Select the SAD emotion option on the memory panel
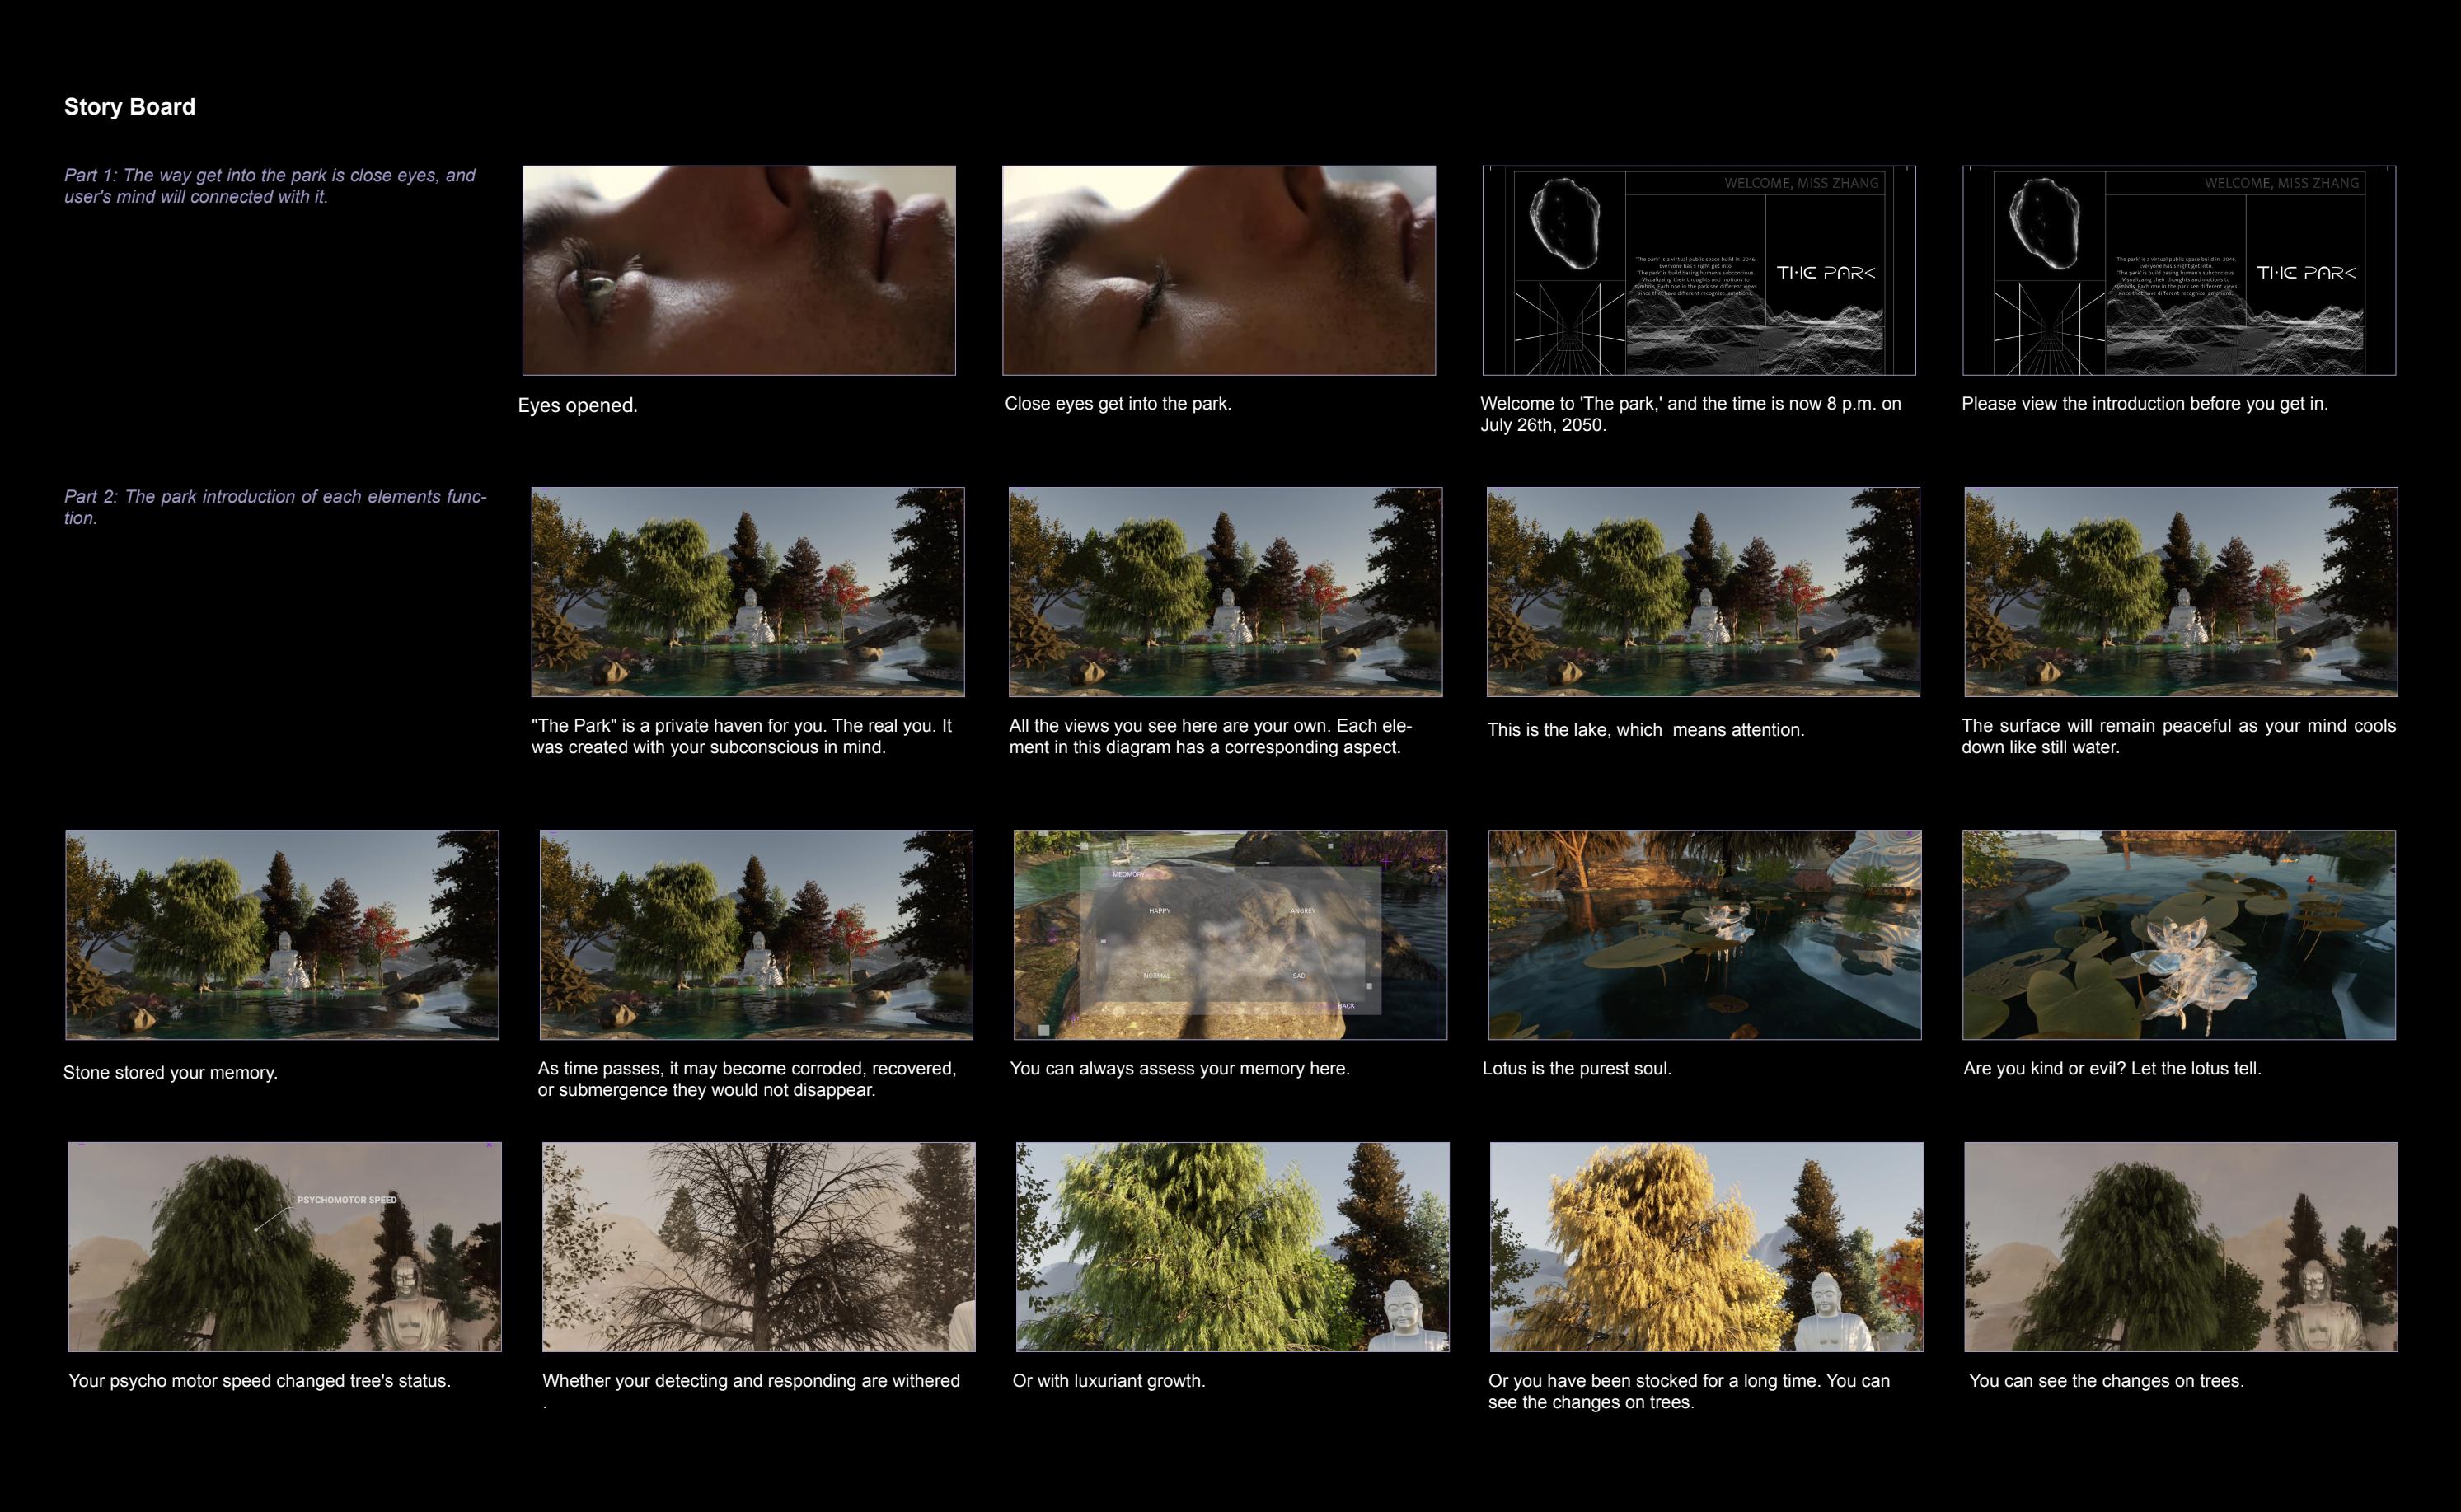Image resolution: width=2461 pixels, height=1512 pixels. pos(1299,975)
